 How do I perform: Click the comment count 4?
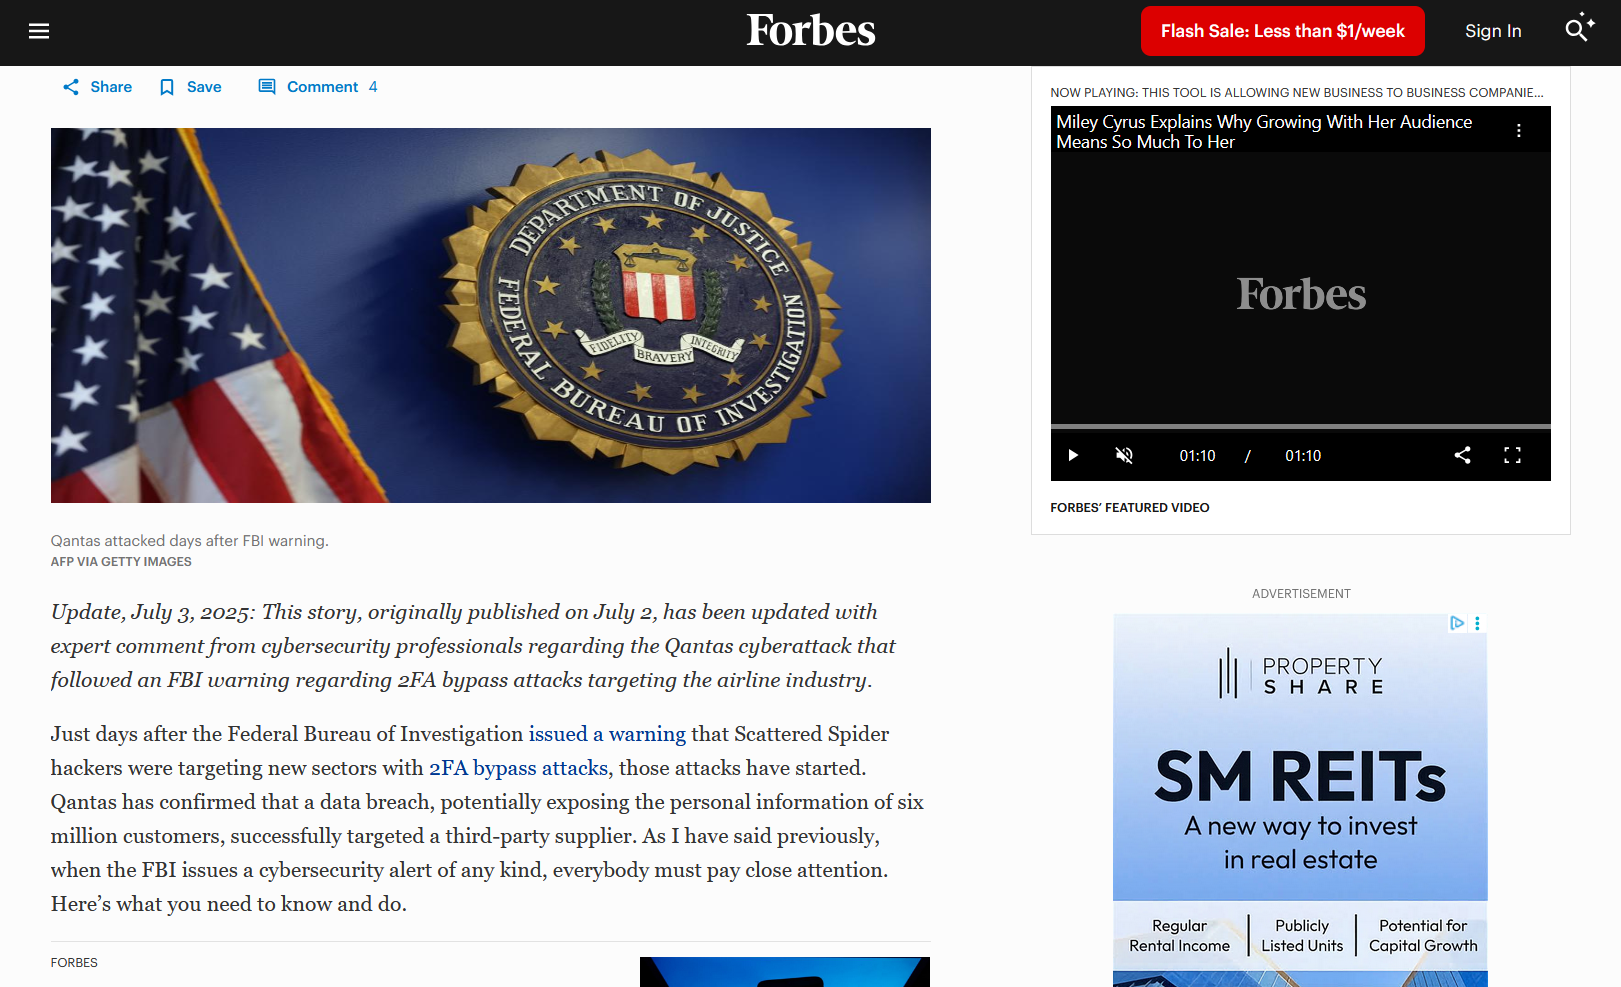coord(373,87)
